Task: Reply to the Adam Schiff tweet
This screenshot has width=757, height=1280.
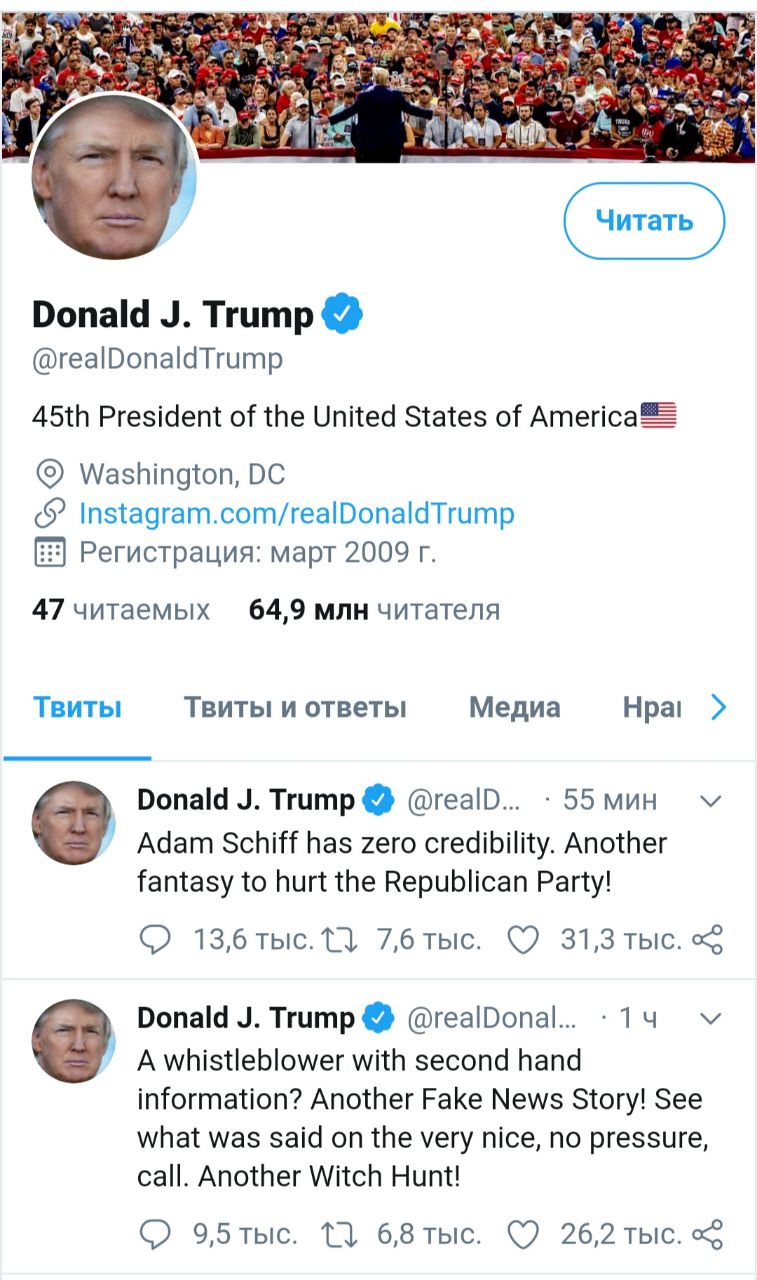Action: 153,939
